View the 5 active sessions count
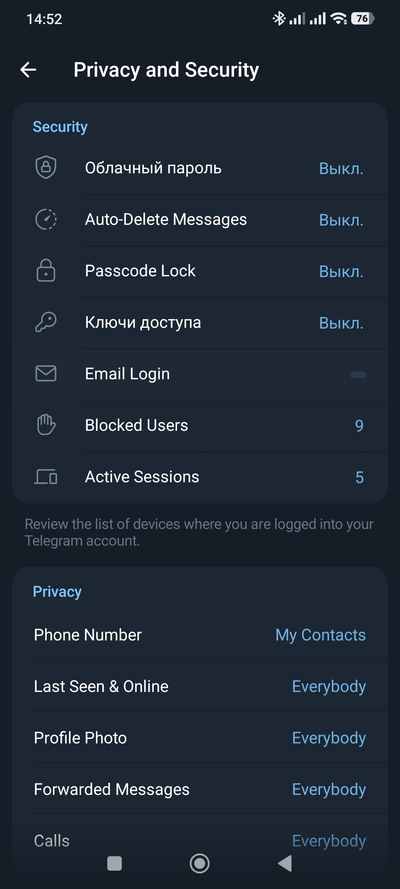400x889 pixels. (359, 477)
